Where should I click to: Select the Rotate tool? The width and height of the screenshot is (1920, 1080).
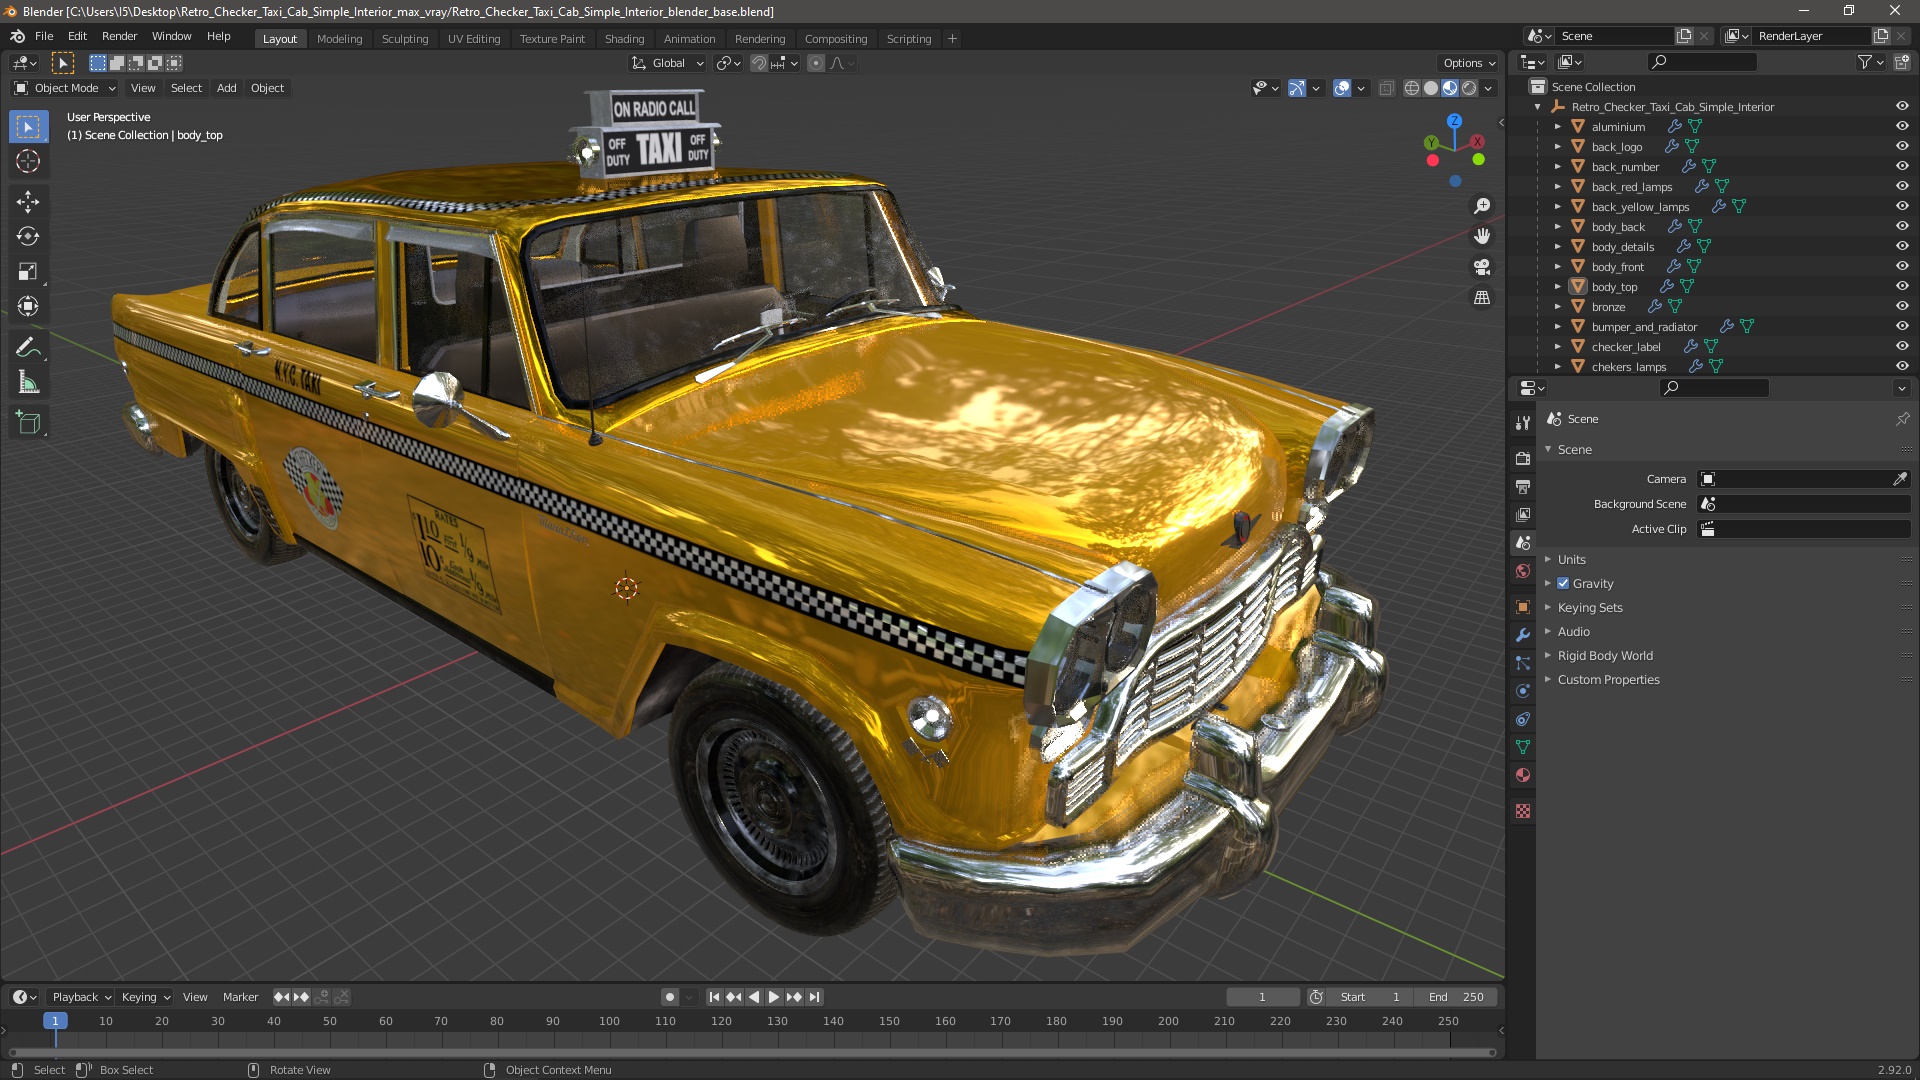(x=27, y=236)
